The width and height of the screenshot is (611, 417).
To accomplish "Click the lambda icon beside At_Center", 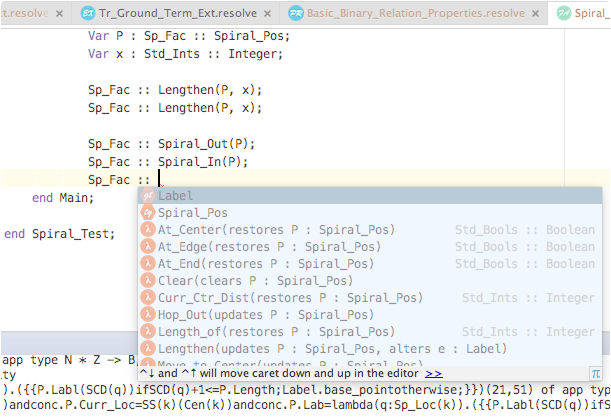I will click(148, 230).
